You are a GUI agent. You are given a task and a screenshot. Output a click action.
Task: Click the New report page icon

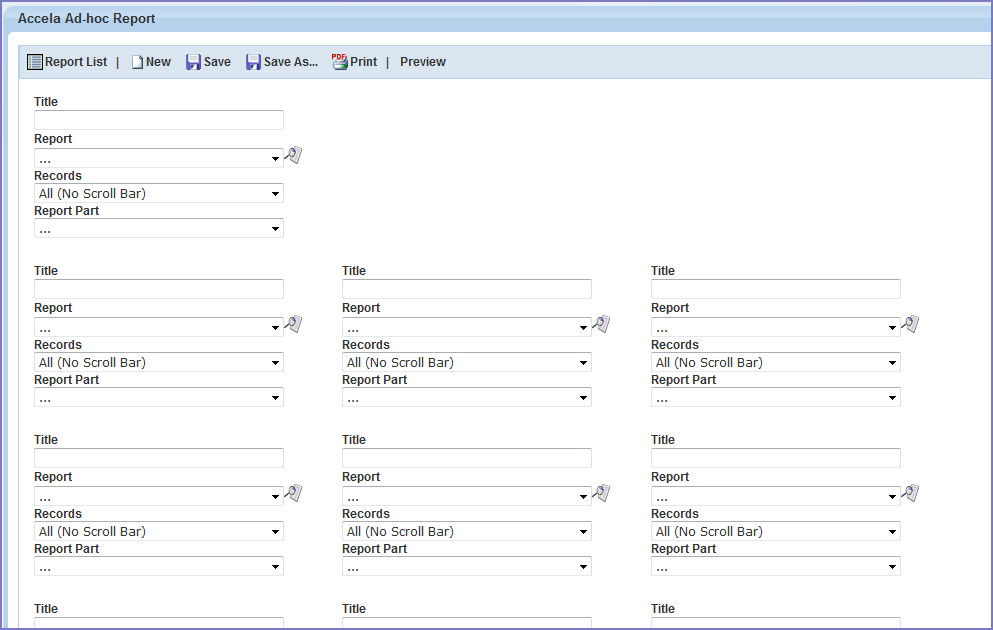point(138,62)
